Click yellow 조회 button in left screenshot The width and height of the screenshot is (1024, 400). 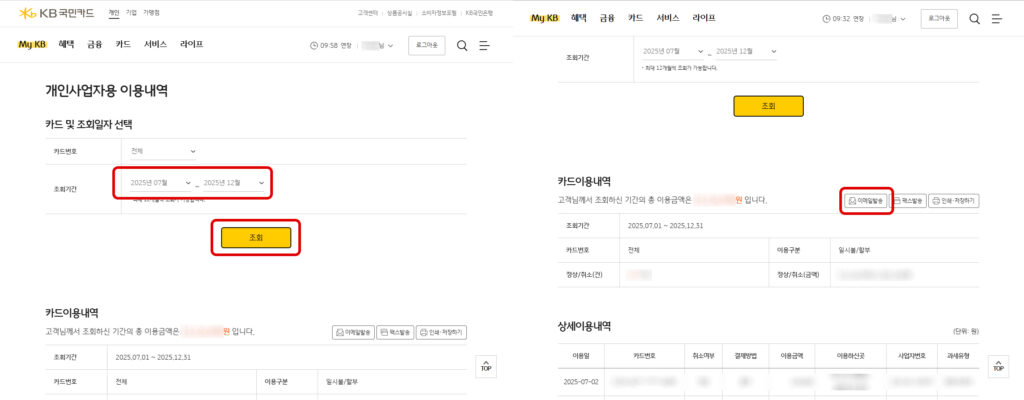256,237
